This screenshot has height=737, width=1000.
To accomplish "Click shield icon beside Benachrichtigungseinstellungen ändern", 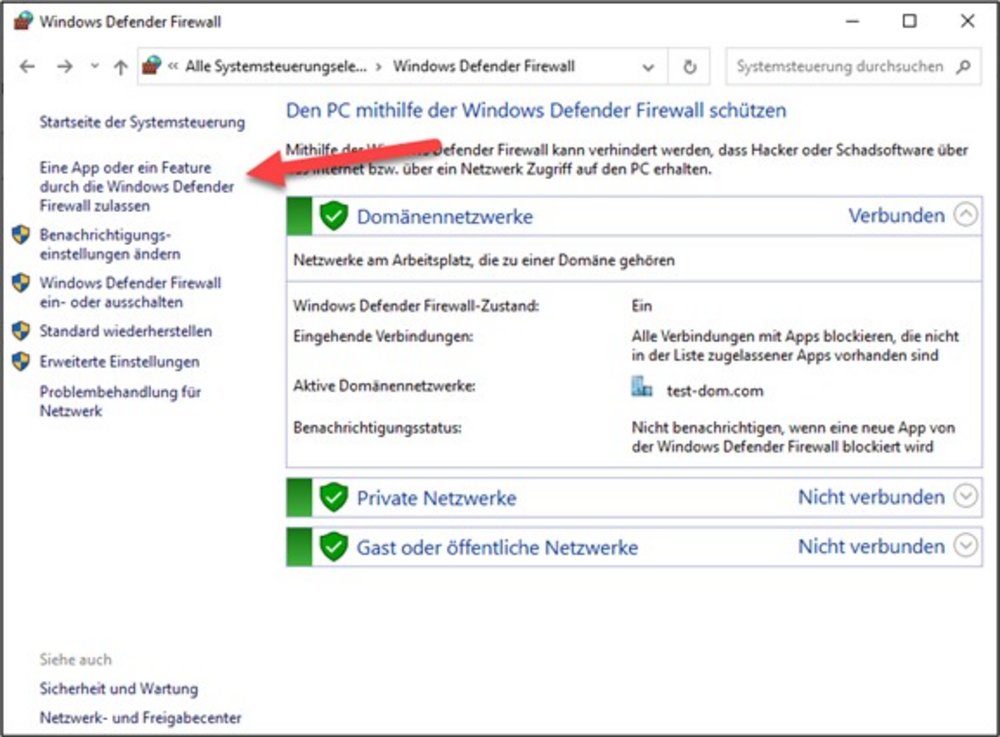I will (x=21, y=235).
